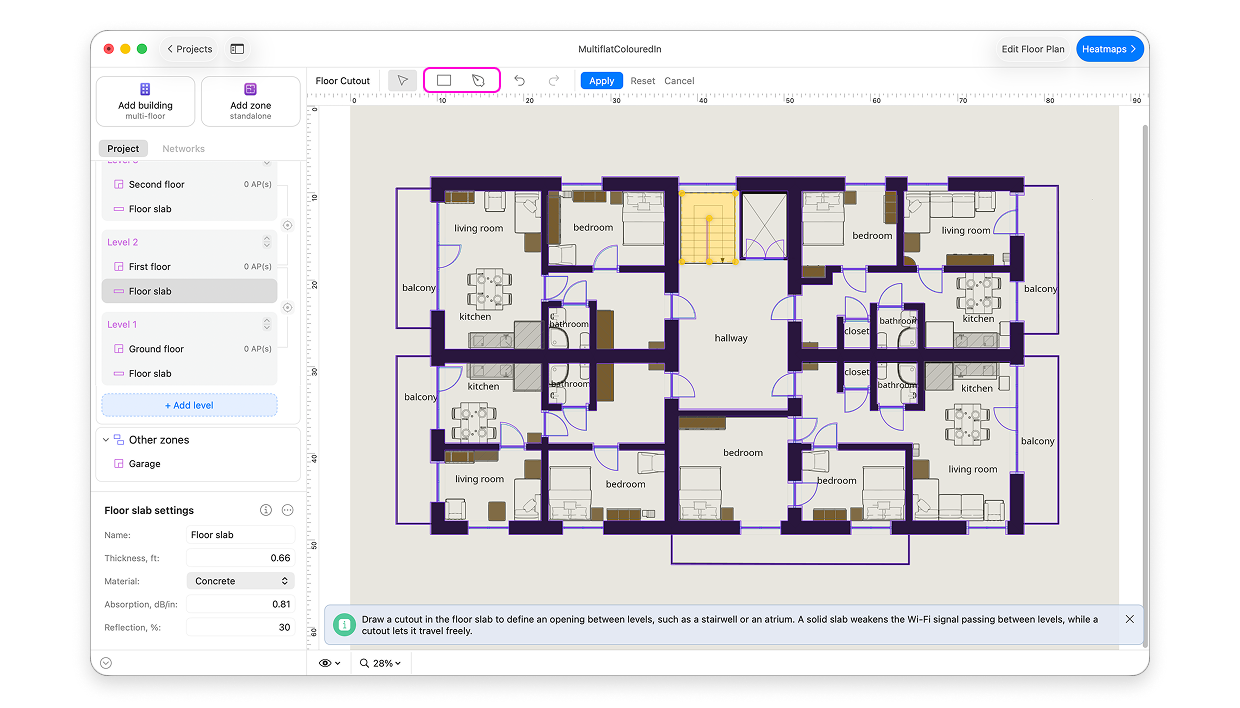
Task: Select the Second floor row
Action: [x=189, y=184]
